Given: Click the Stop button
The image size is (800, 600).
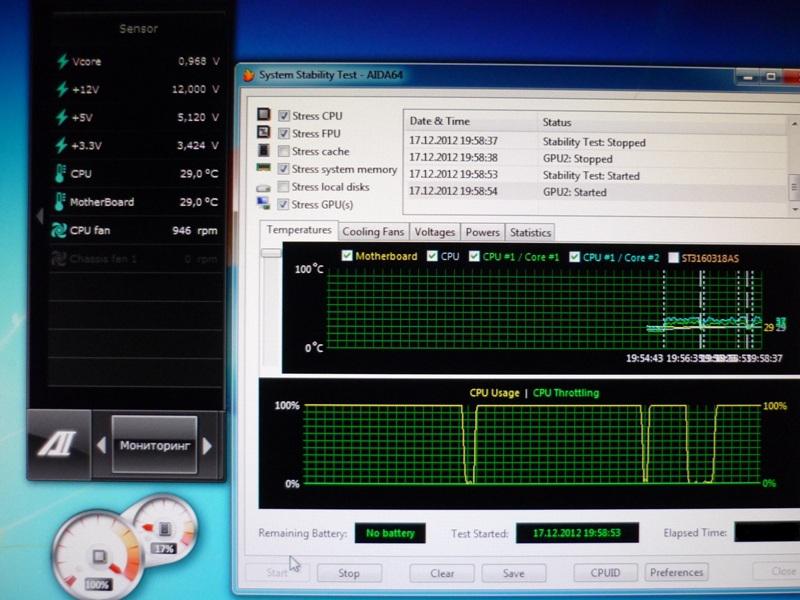Looking at the screenshot, I should (349, 573).
